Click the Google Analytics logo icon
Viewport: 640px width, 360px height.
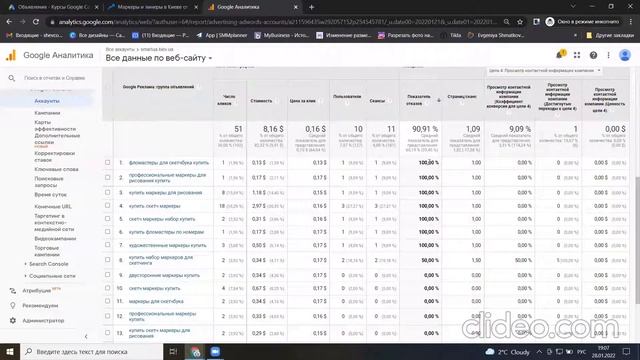click(x=11, y=55)
